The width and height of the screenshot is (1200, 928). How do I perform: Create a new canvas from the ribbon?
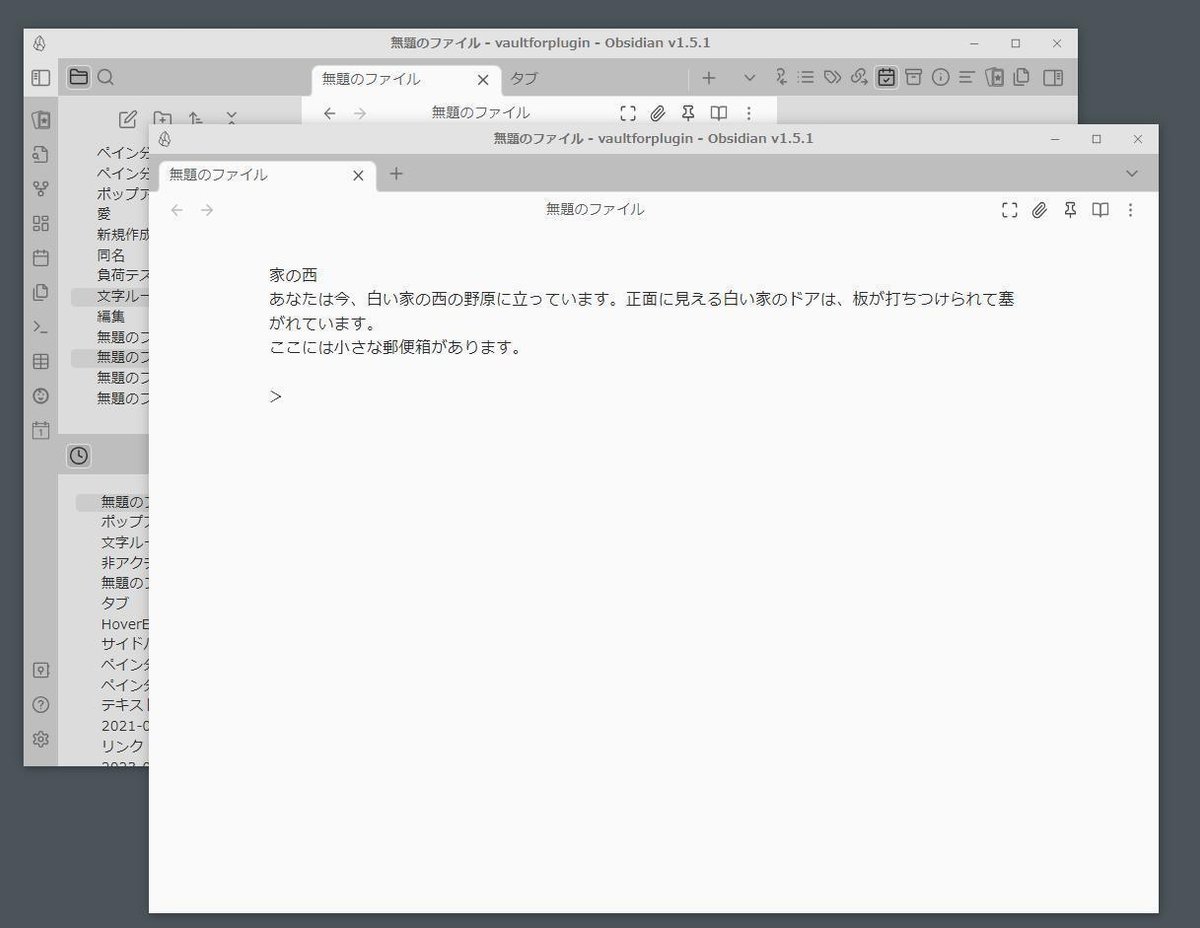[41, 223]
